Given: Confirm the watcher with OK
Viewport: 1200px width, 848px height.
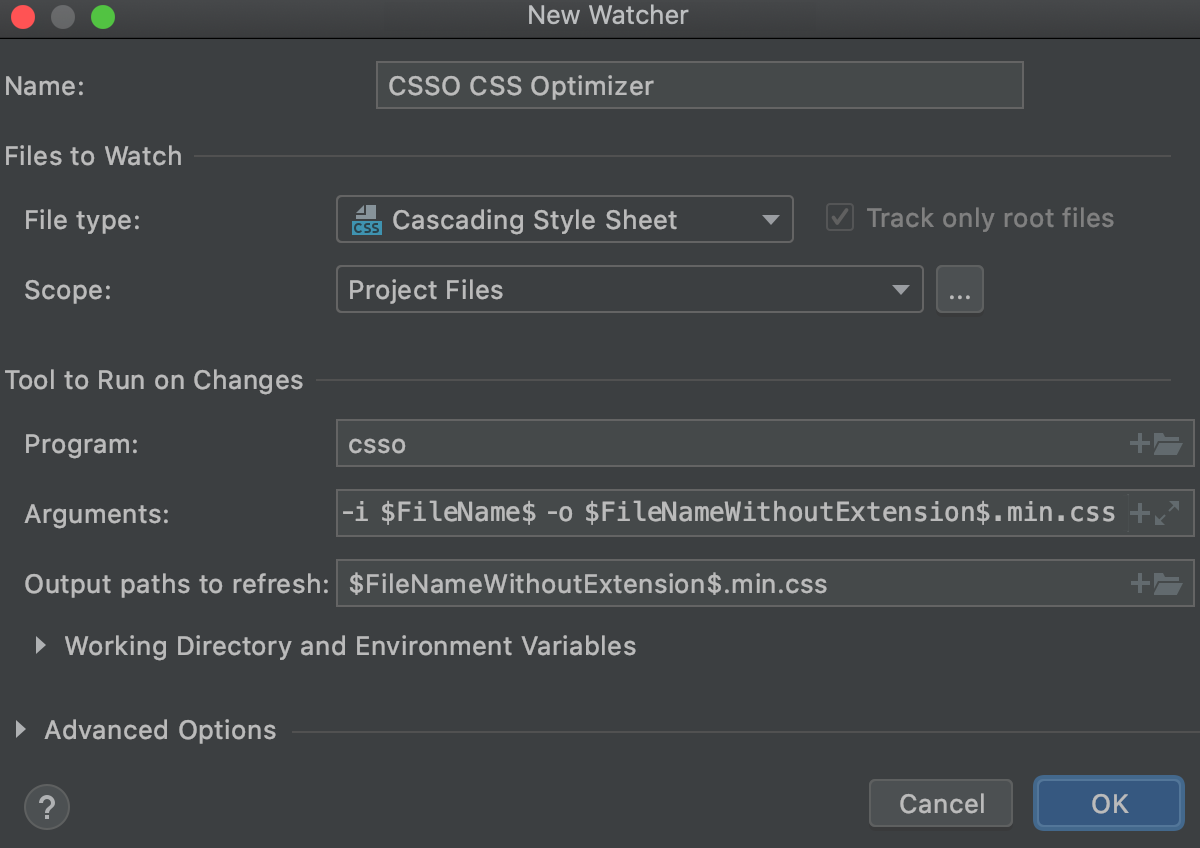Looking at the screenshot, I should pyautogui.click(x=1108, y=803).
